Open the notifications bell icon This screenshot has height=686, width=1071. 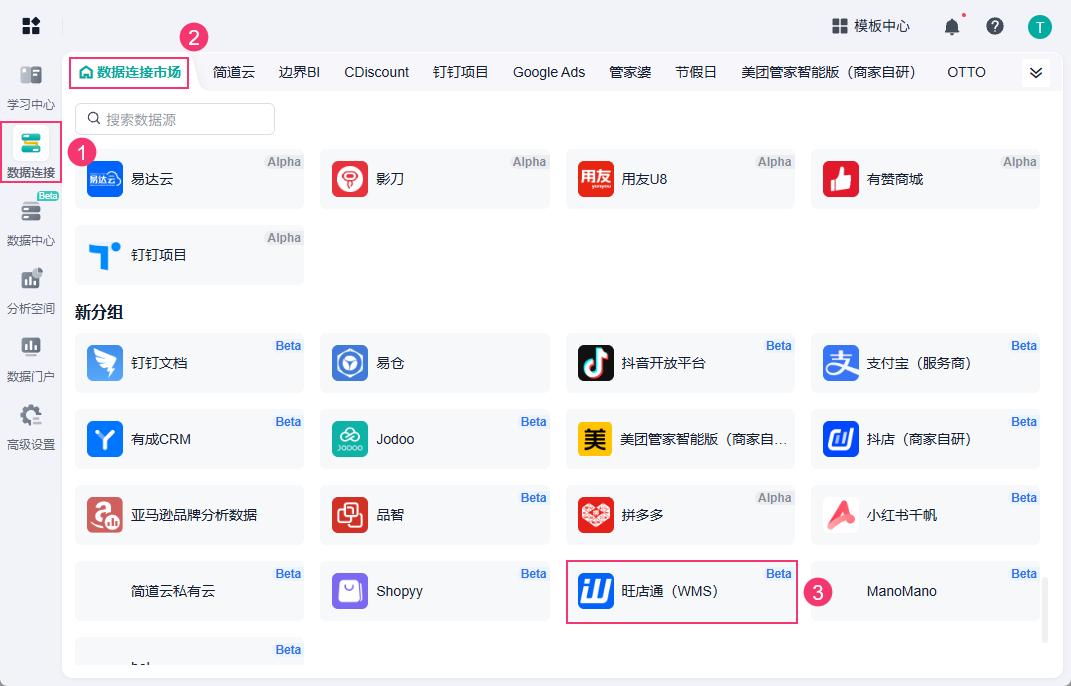tap(951, 27)
